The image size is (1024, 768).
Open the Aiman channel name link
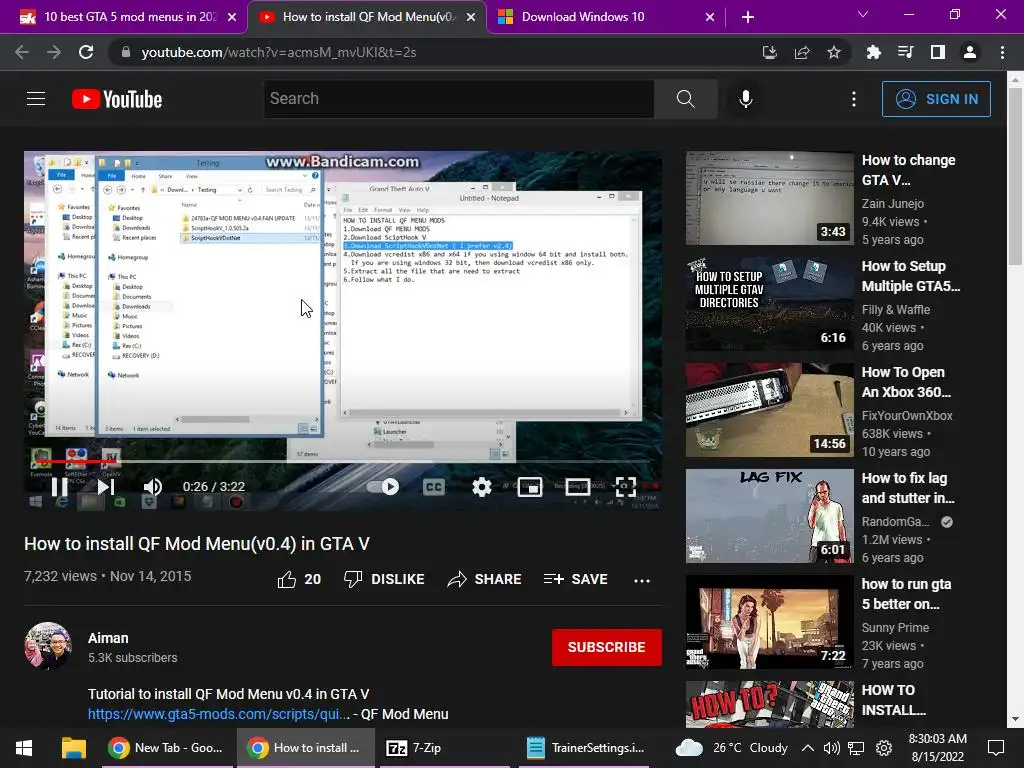coord(108,638)
